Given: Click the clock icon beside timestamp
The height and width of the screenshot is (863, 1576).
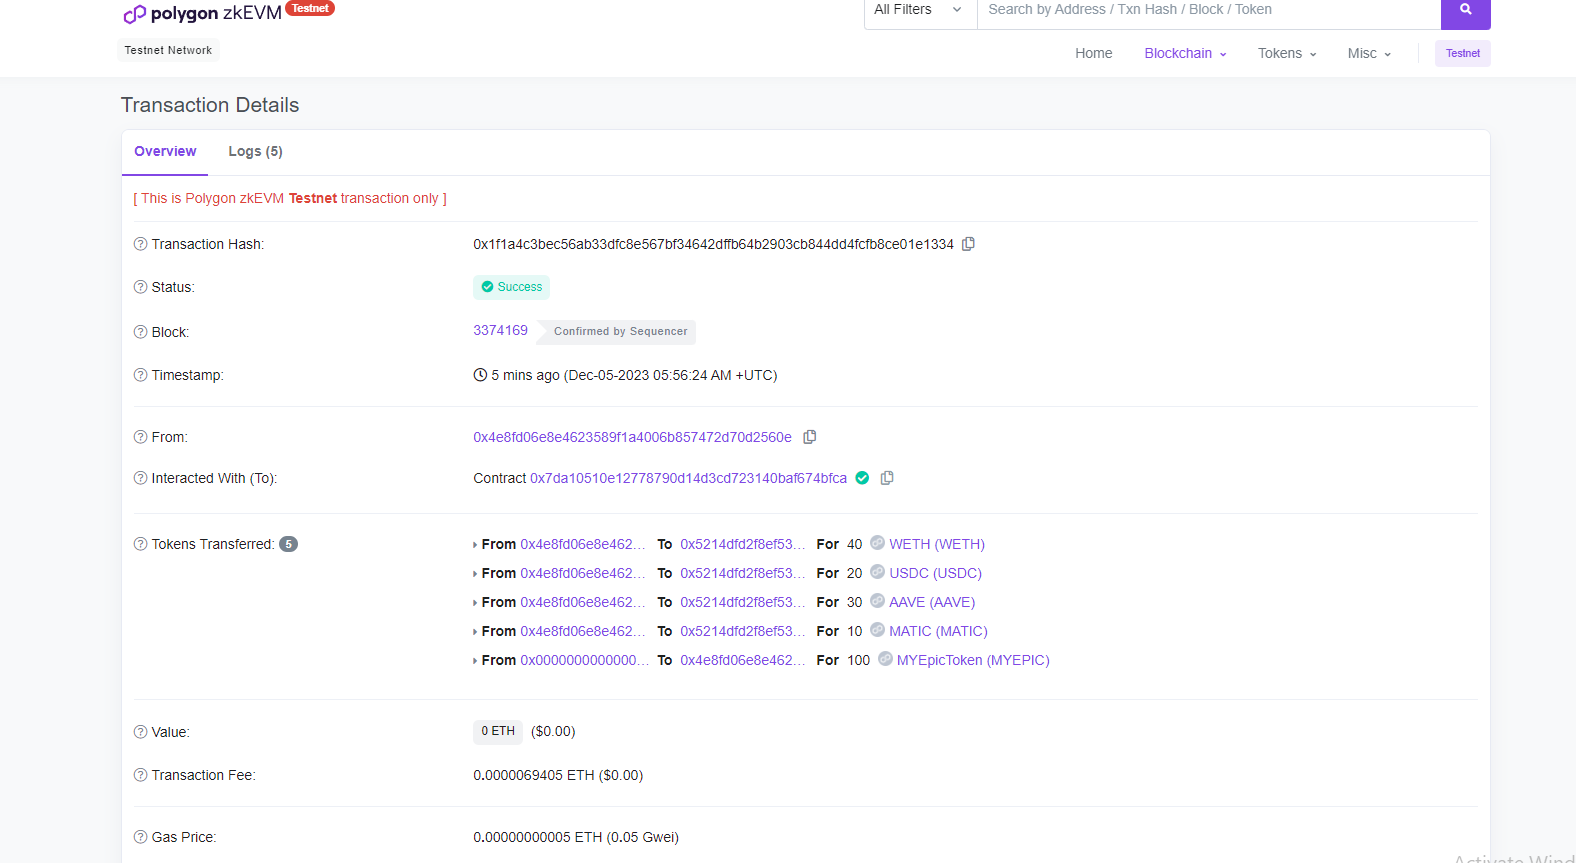Looking at the screenshot, I should 480,375.
